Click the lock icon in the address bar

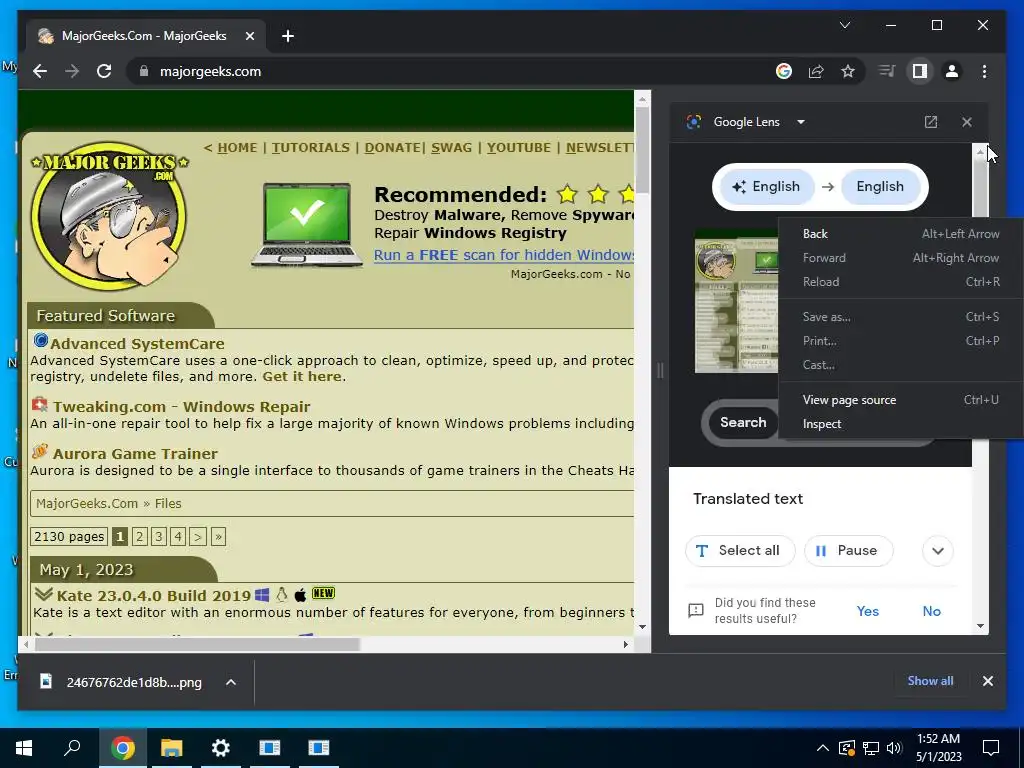[x=144, y=71]
